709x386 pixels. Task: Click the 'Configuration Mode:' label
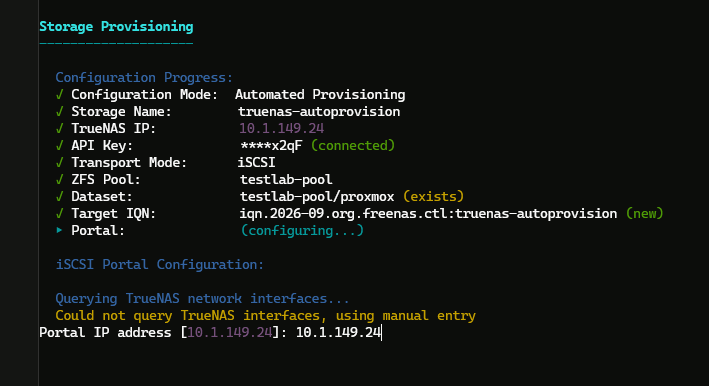point(145,94)
